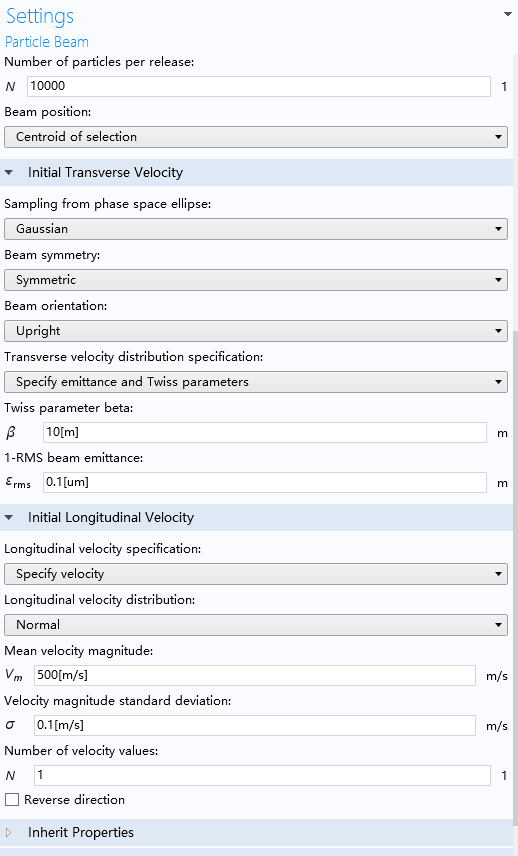The image size is (518, 856).
Task: Enable Reverse direction checkbox
Action: point(12,800)
